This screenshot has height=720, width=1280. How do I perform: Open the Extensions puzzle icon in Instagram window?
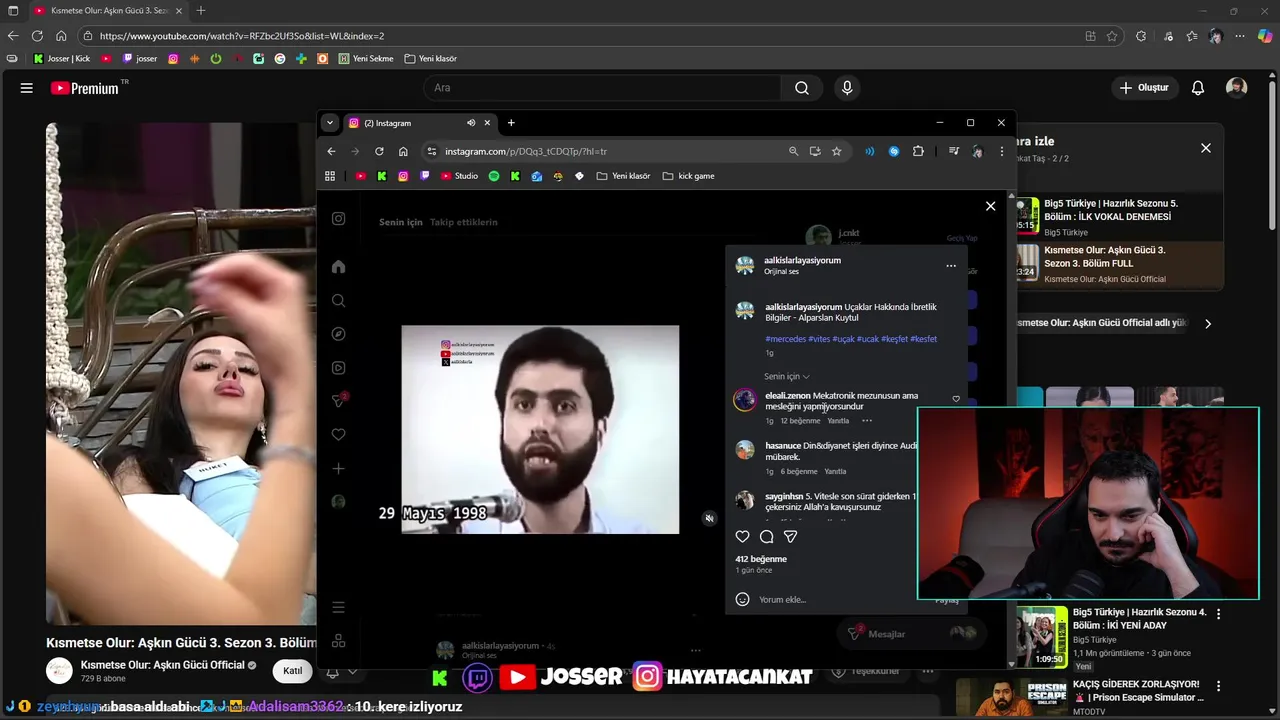pyautogui.click(x=918, y=151)
